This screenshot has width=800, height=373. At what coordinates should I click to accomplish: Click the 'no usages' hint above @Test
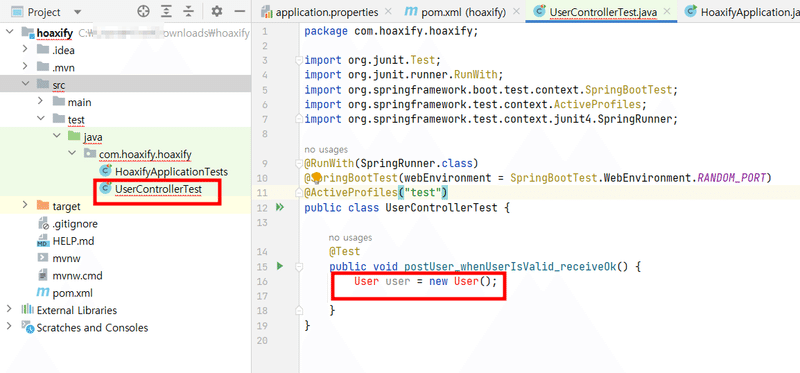351,237
